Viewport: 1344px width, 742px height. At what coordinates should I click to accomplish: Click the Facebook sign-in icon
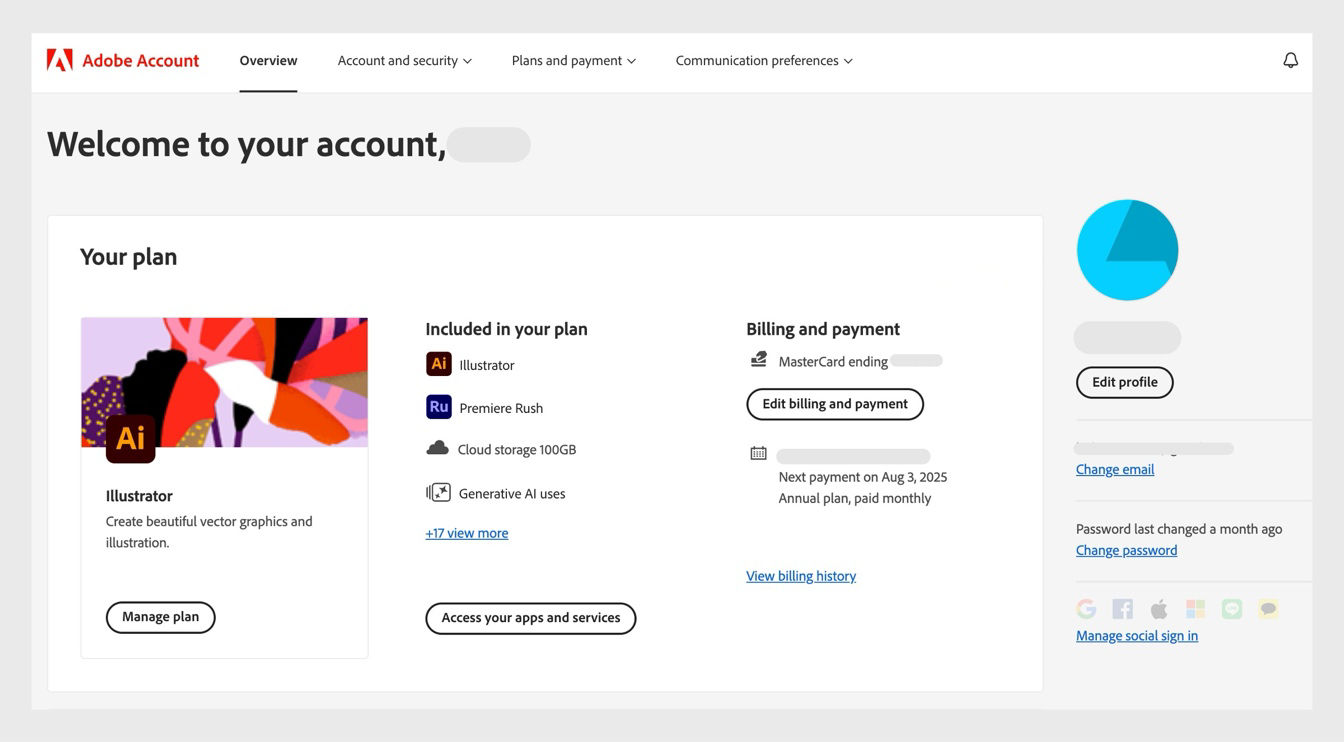1123,608
